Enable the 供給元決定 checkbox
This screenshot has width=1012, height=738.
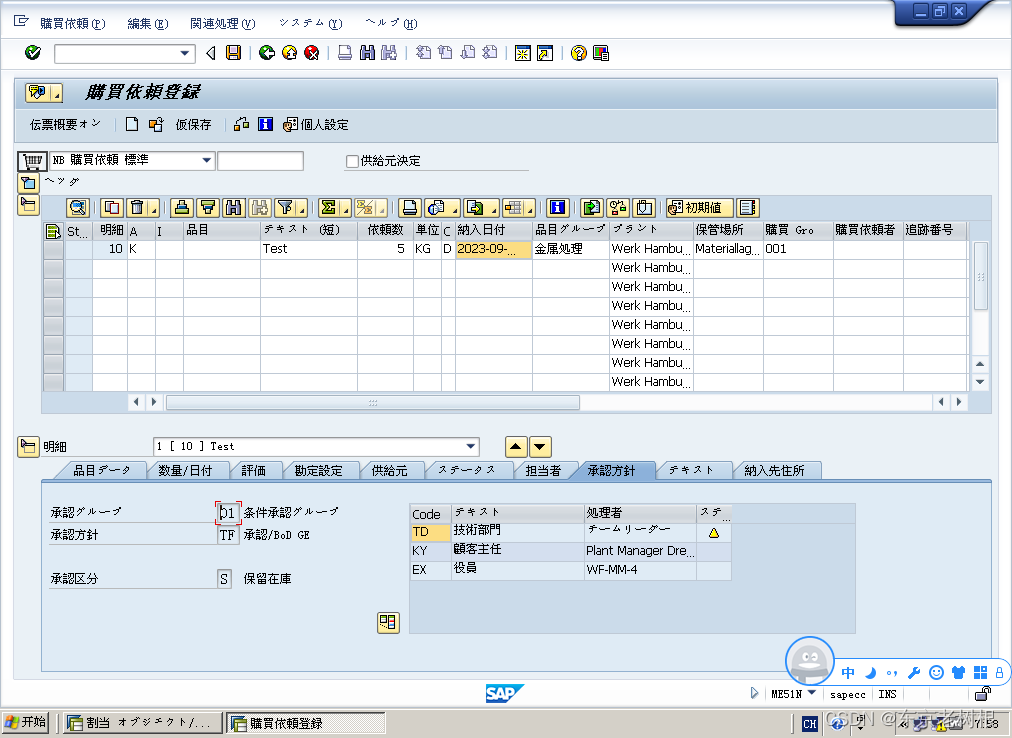[x=351, y=161]
